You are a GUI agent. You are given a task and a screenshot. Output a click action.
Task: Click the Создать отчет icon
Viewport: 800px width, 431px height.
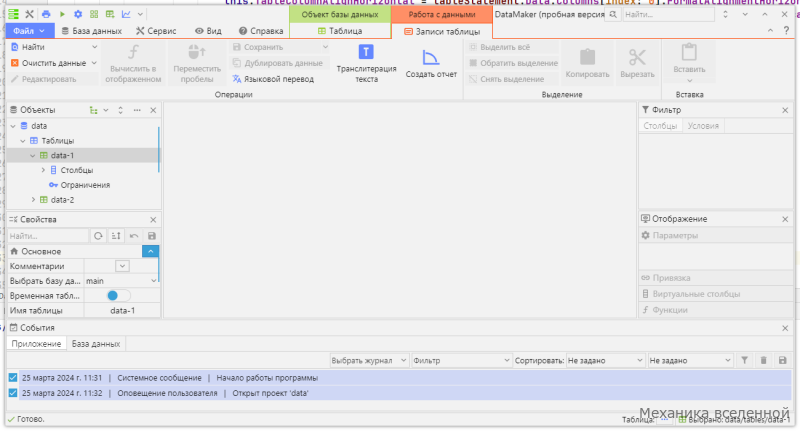431,57
